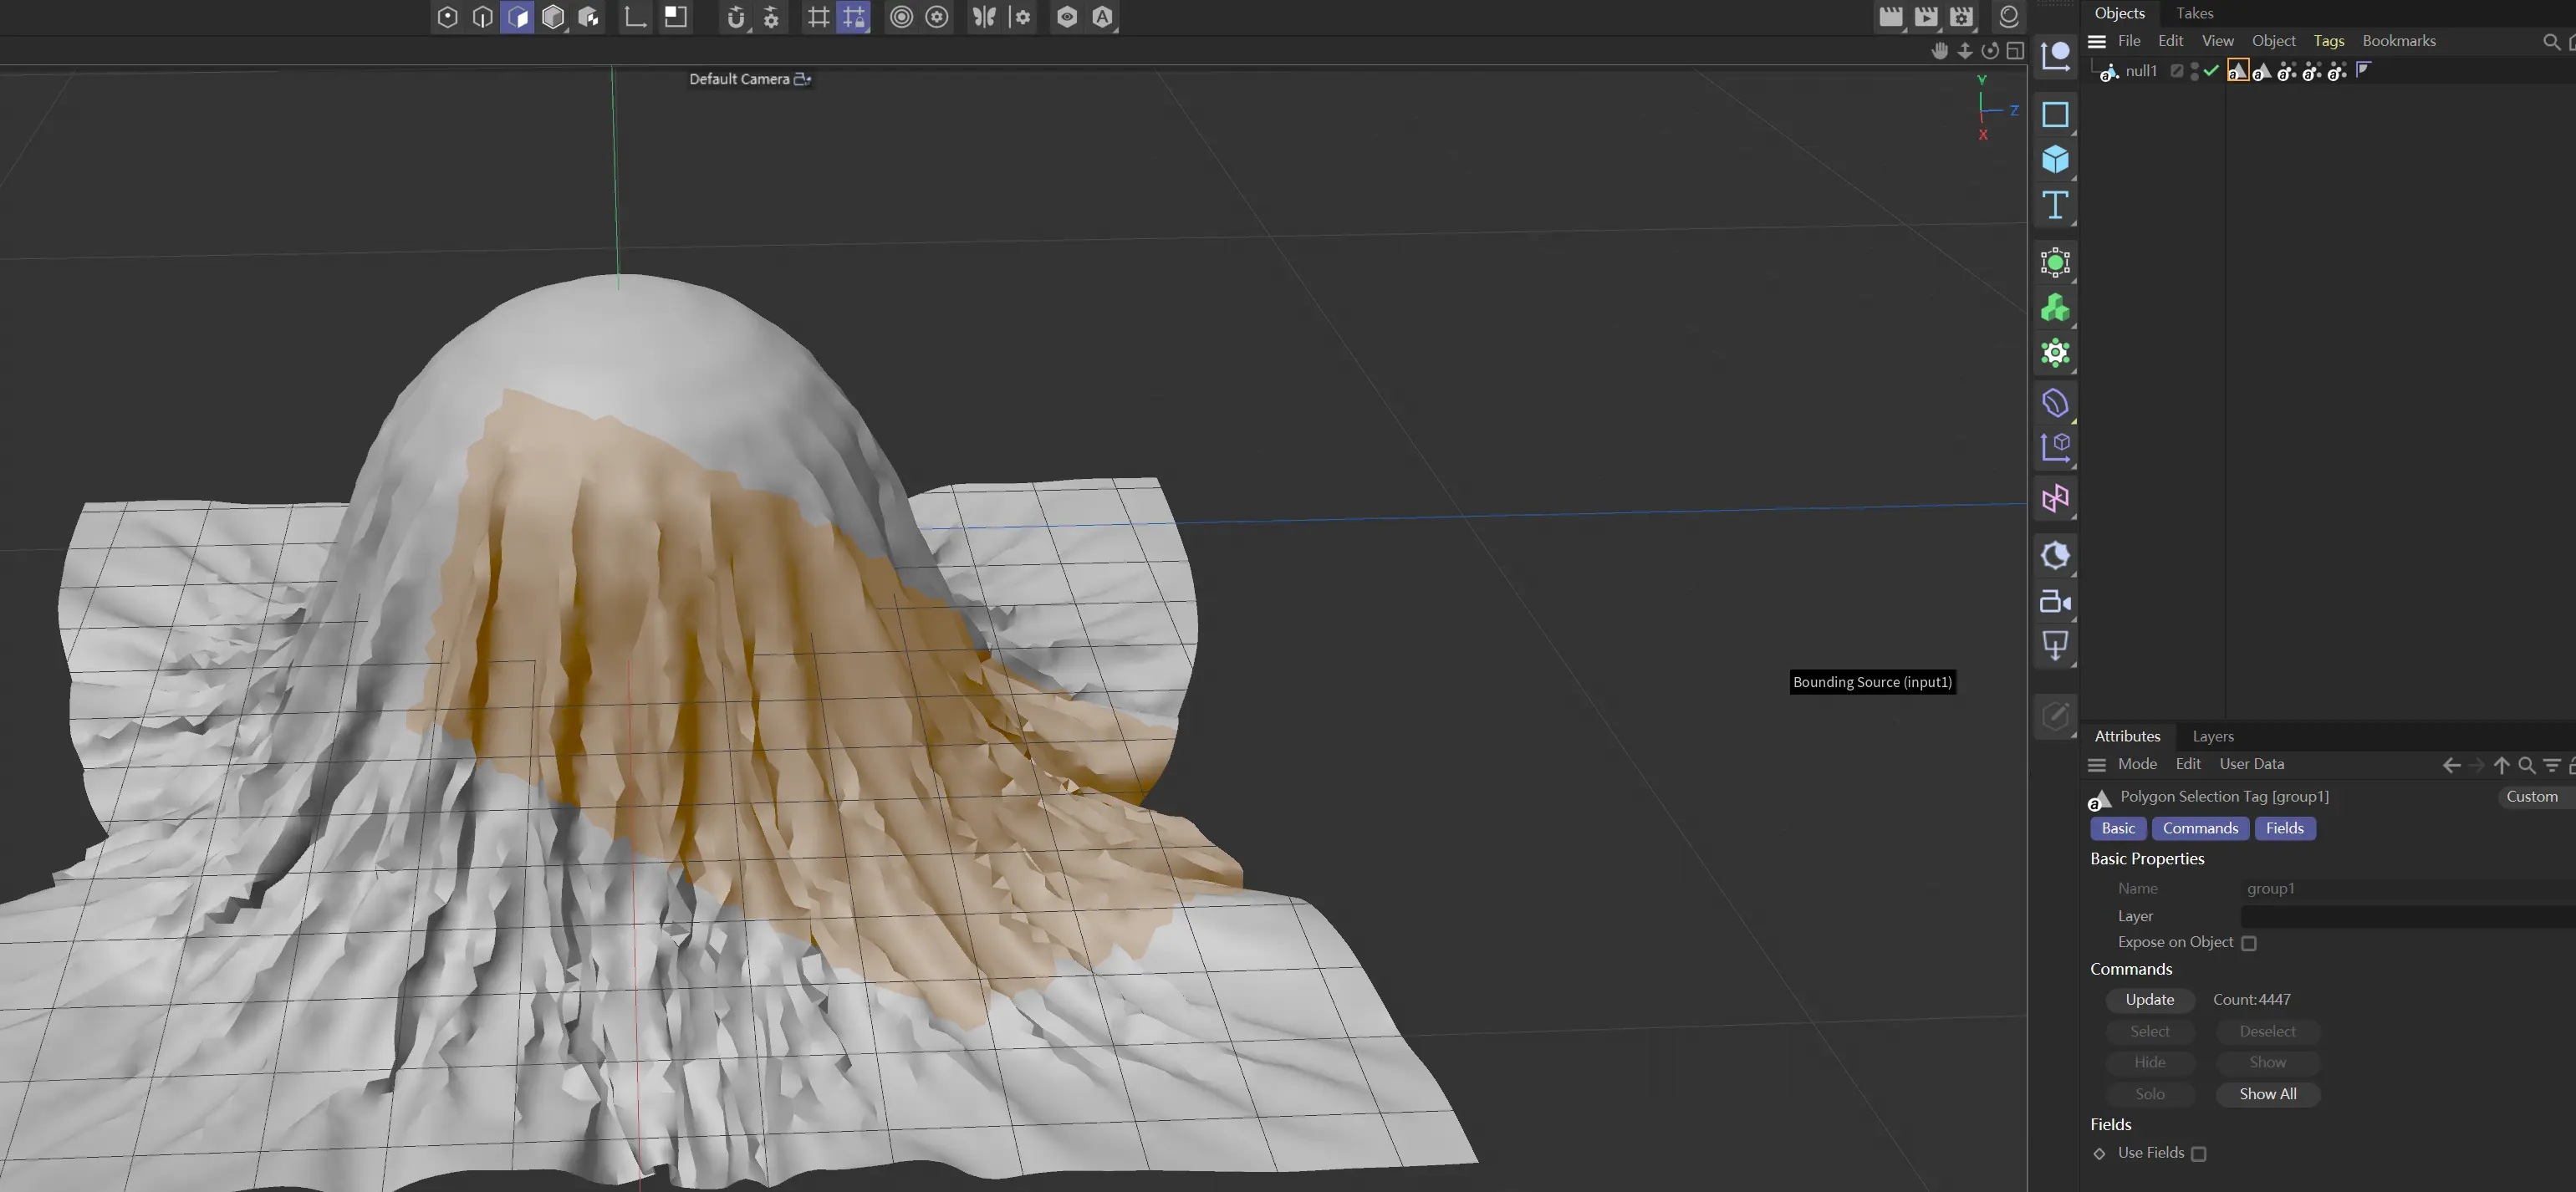Viewport: 2576px width, 1192px height.
Task: Click Render to Picture Viewer icon
Action: pos(1926,17)
